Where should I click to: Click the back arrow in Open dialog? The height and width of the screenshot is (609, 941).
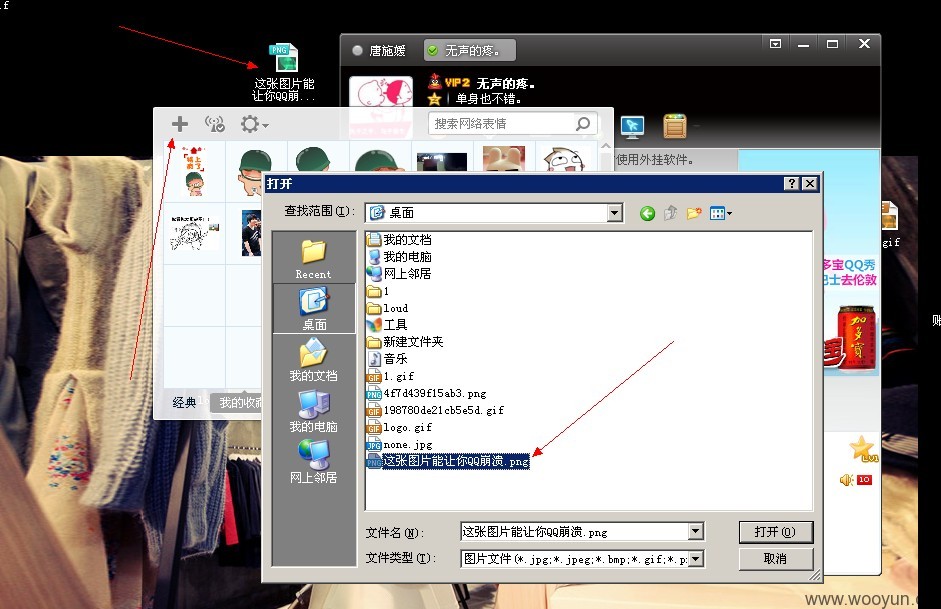(647, 213)
